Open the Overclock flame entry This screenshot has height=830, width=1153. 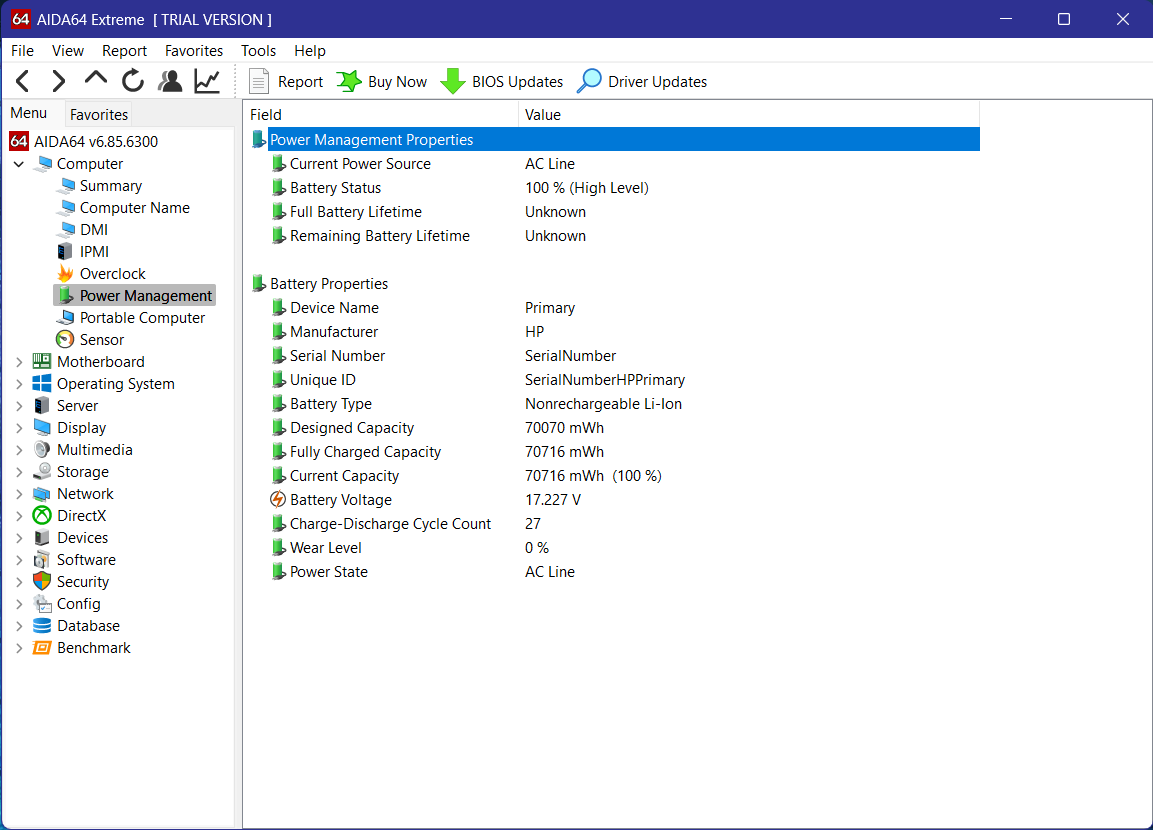[x=113, y=274]
